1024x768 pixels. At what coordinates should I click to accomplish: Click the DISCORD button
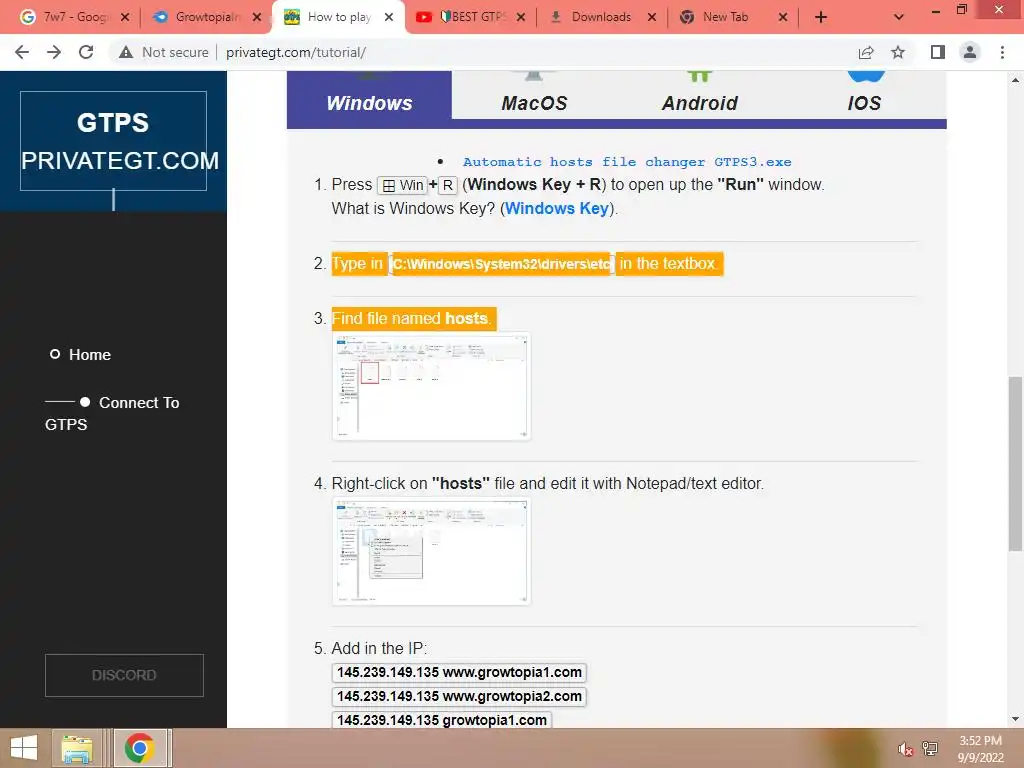point(124,675)
